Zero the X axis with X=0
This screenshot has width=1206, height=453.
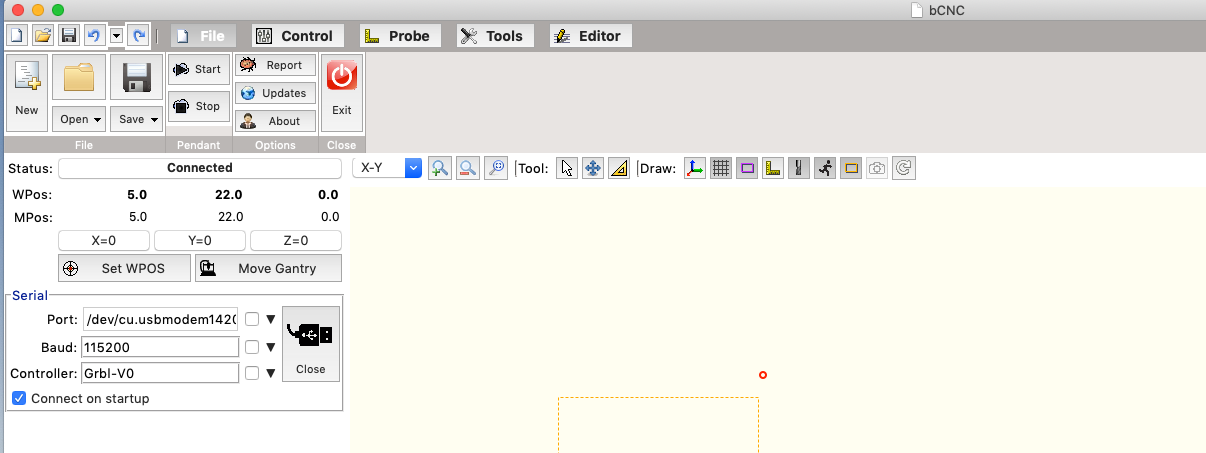coord(104,241)
